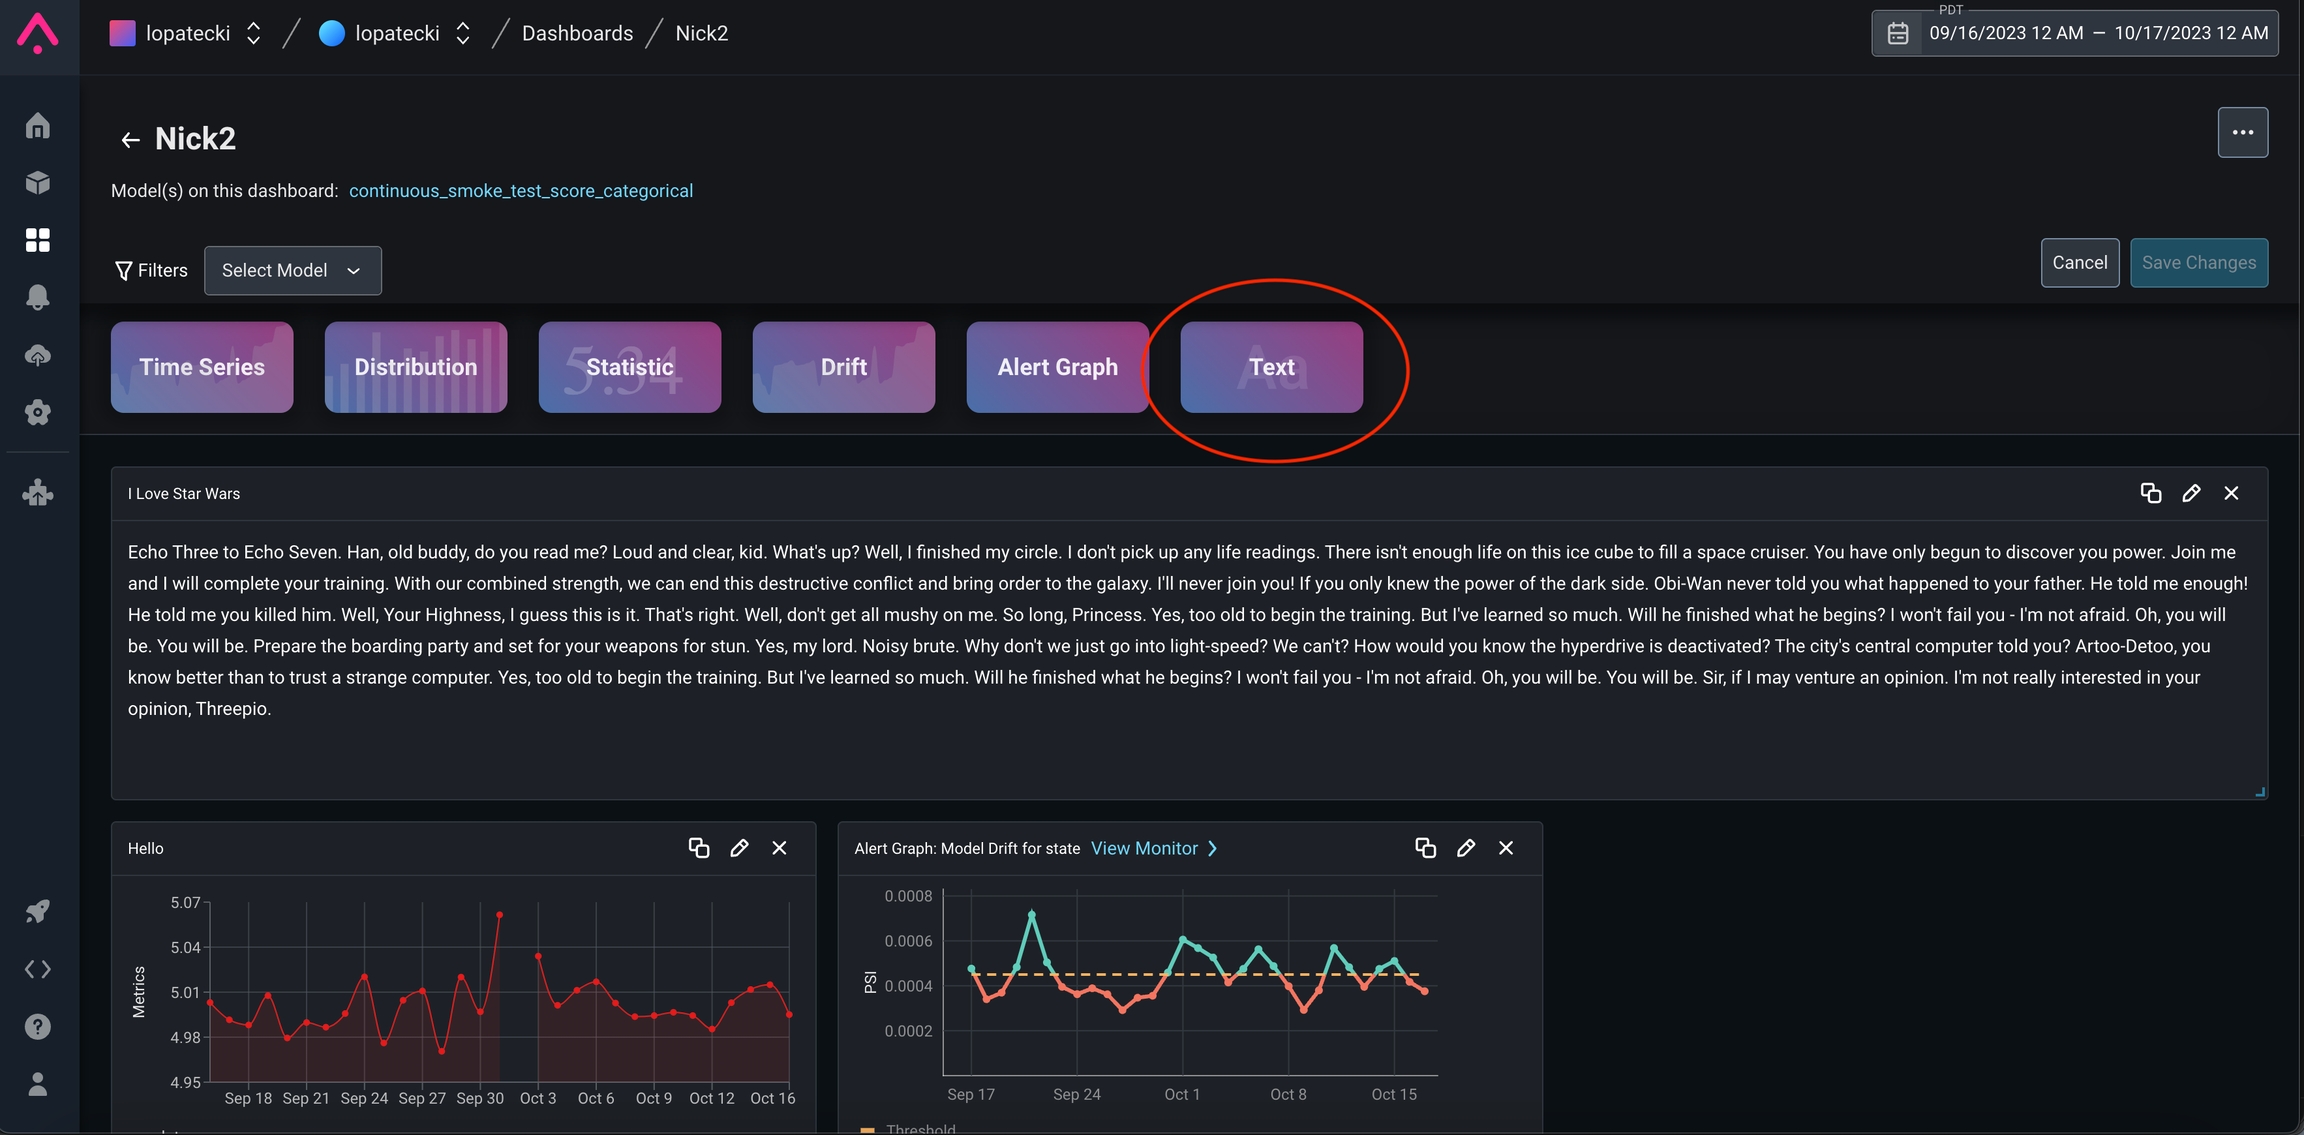The image size is (2304, 1135).
Task: Open the monitors bell icon in sidebar
Action: click(x=38, y=297)
